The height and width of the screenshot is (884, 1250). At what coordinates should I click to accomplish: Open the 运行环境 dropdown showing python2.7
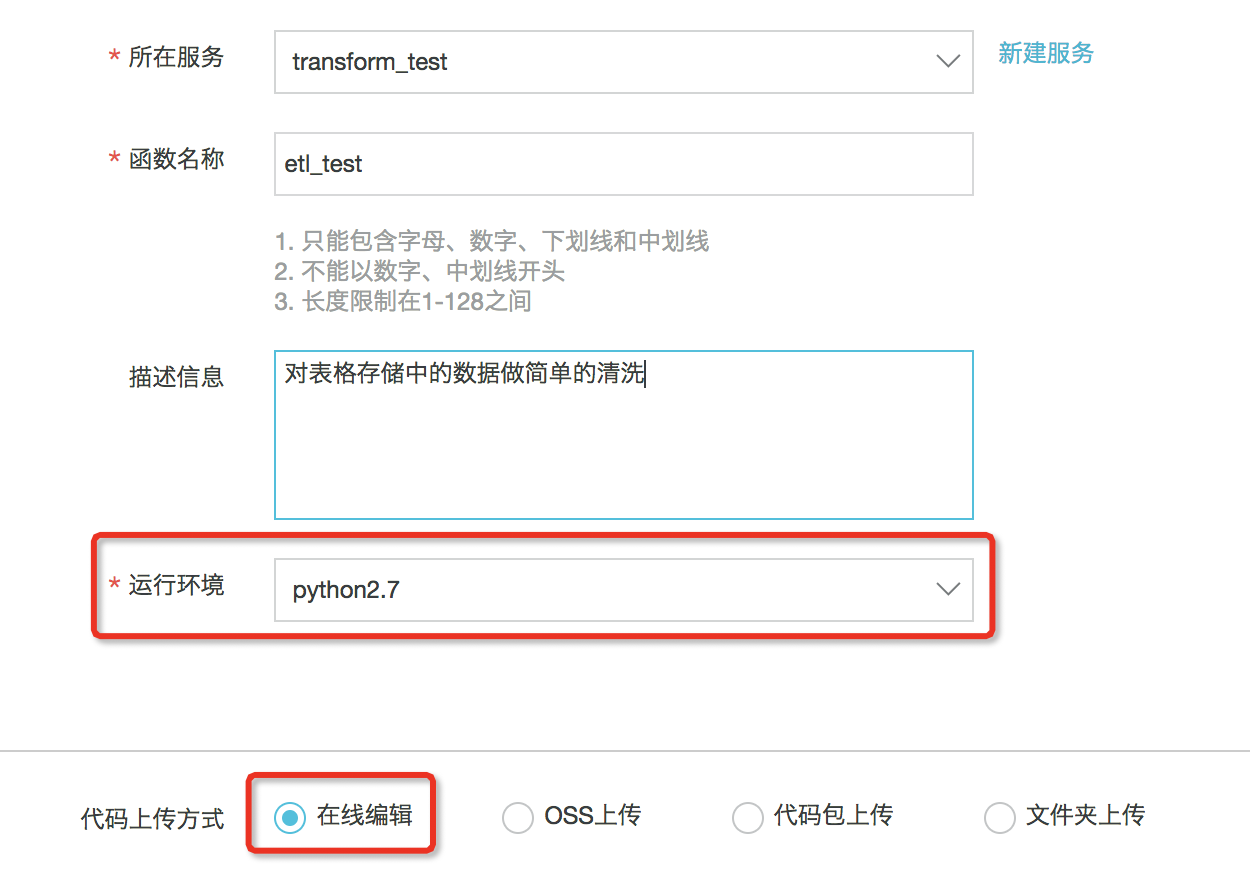(623, 590)
